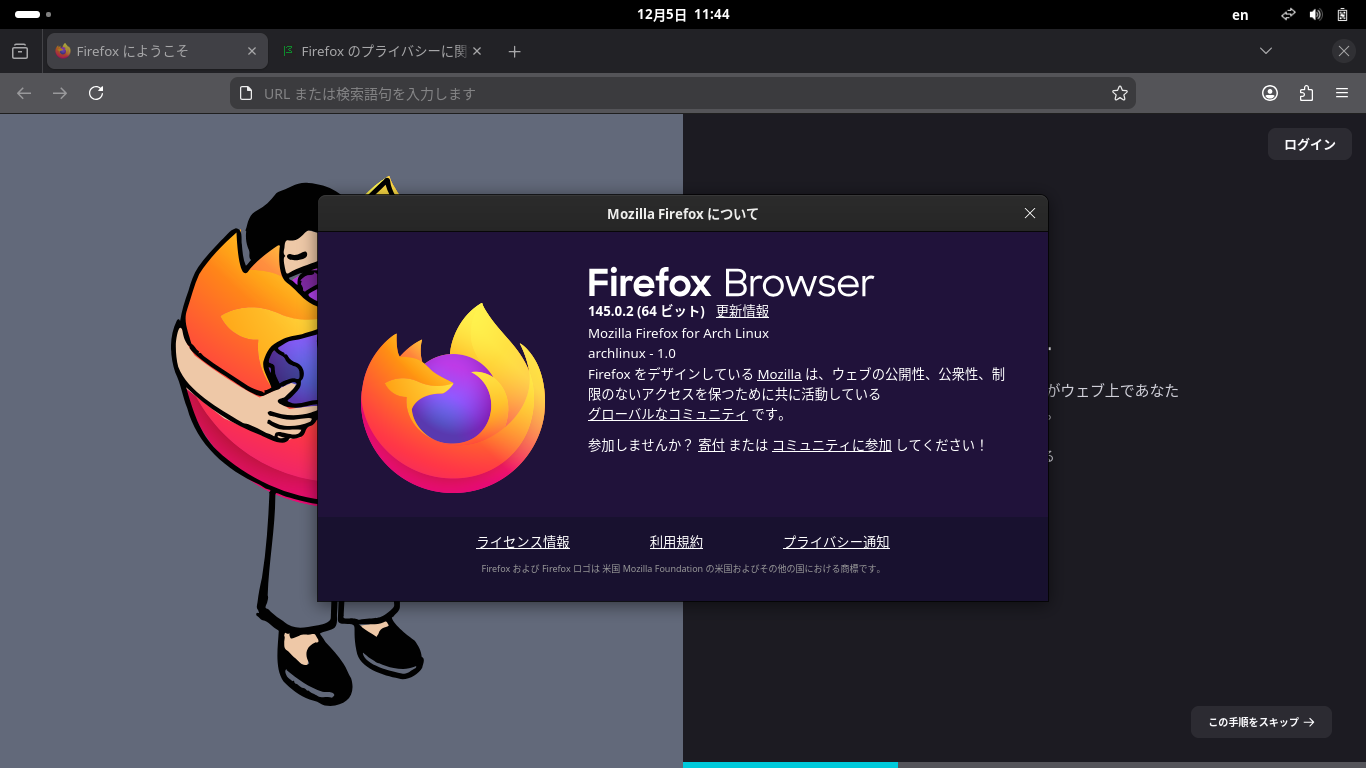
Task: Click the clock showing 12月5日 11:44
Action: 683,15
